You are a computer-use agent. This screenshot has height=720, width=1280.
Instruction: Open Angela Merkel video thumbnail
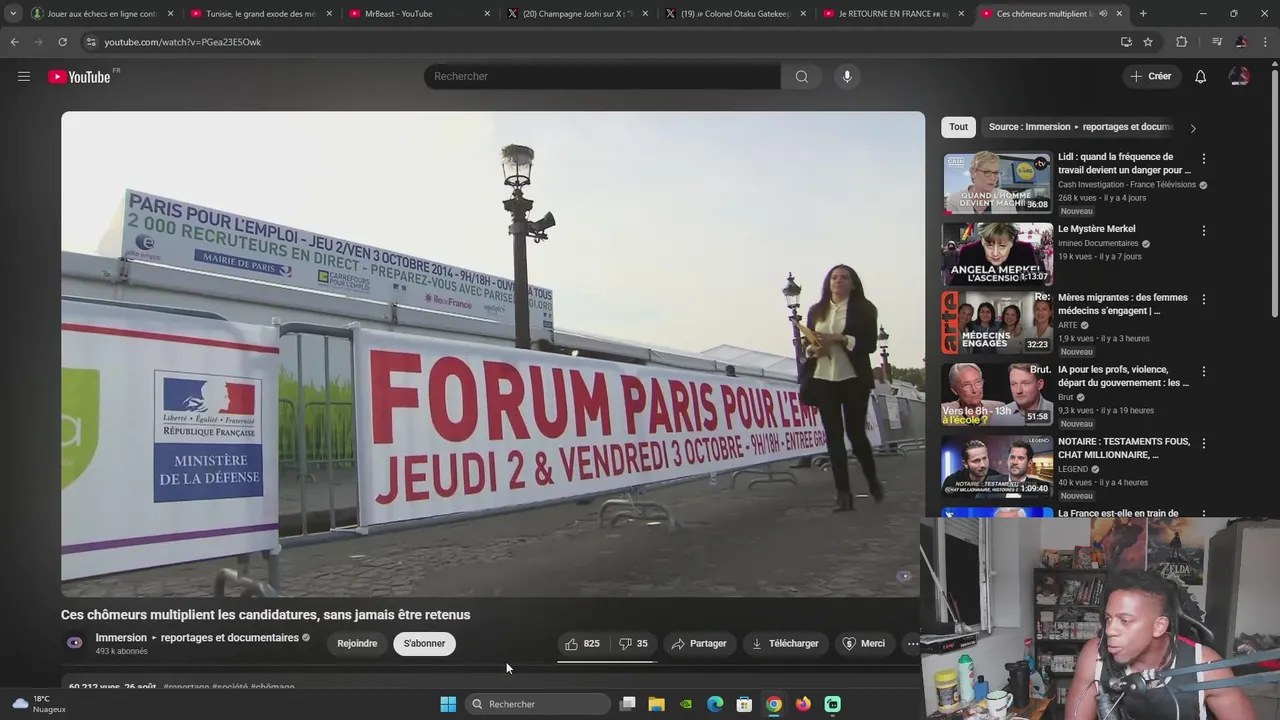(997, 254)
